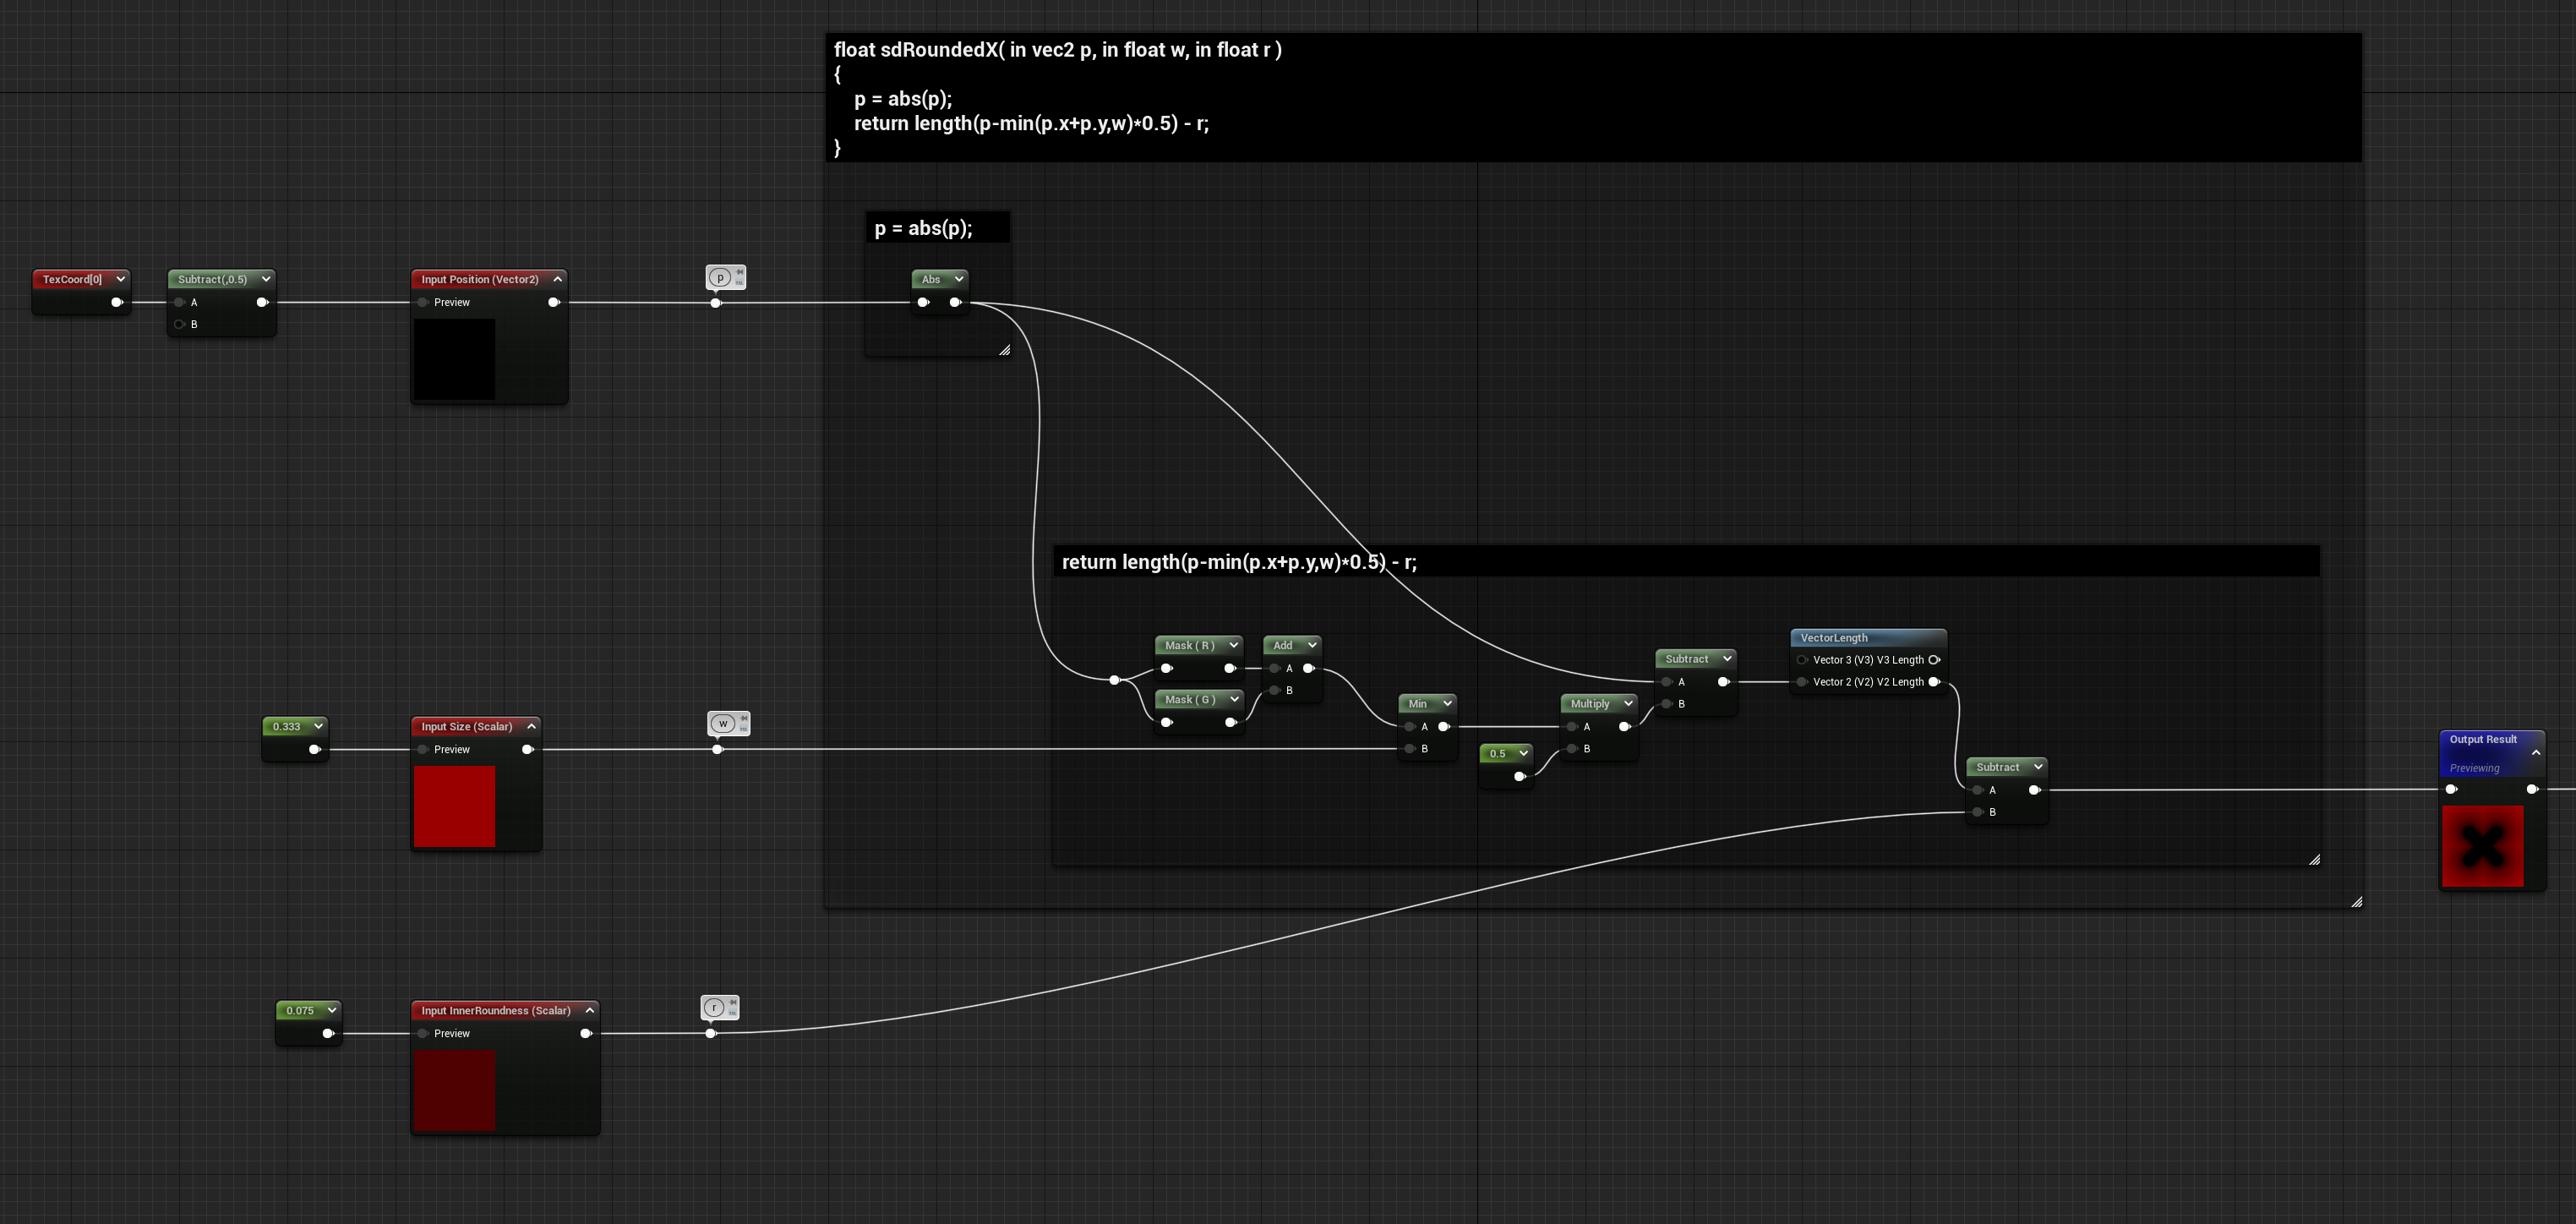Click the reroute dot before the Mask nodes

(1114, 680)
